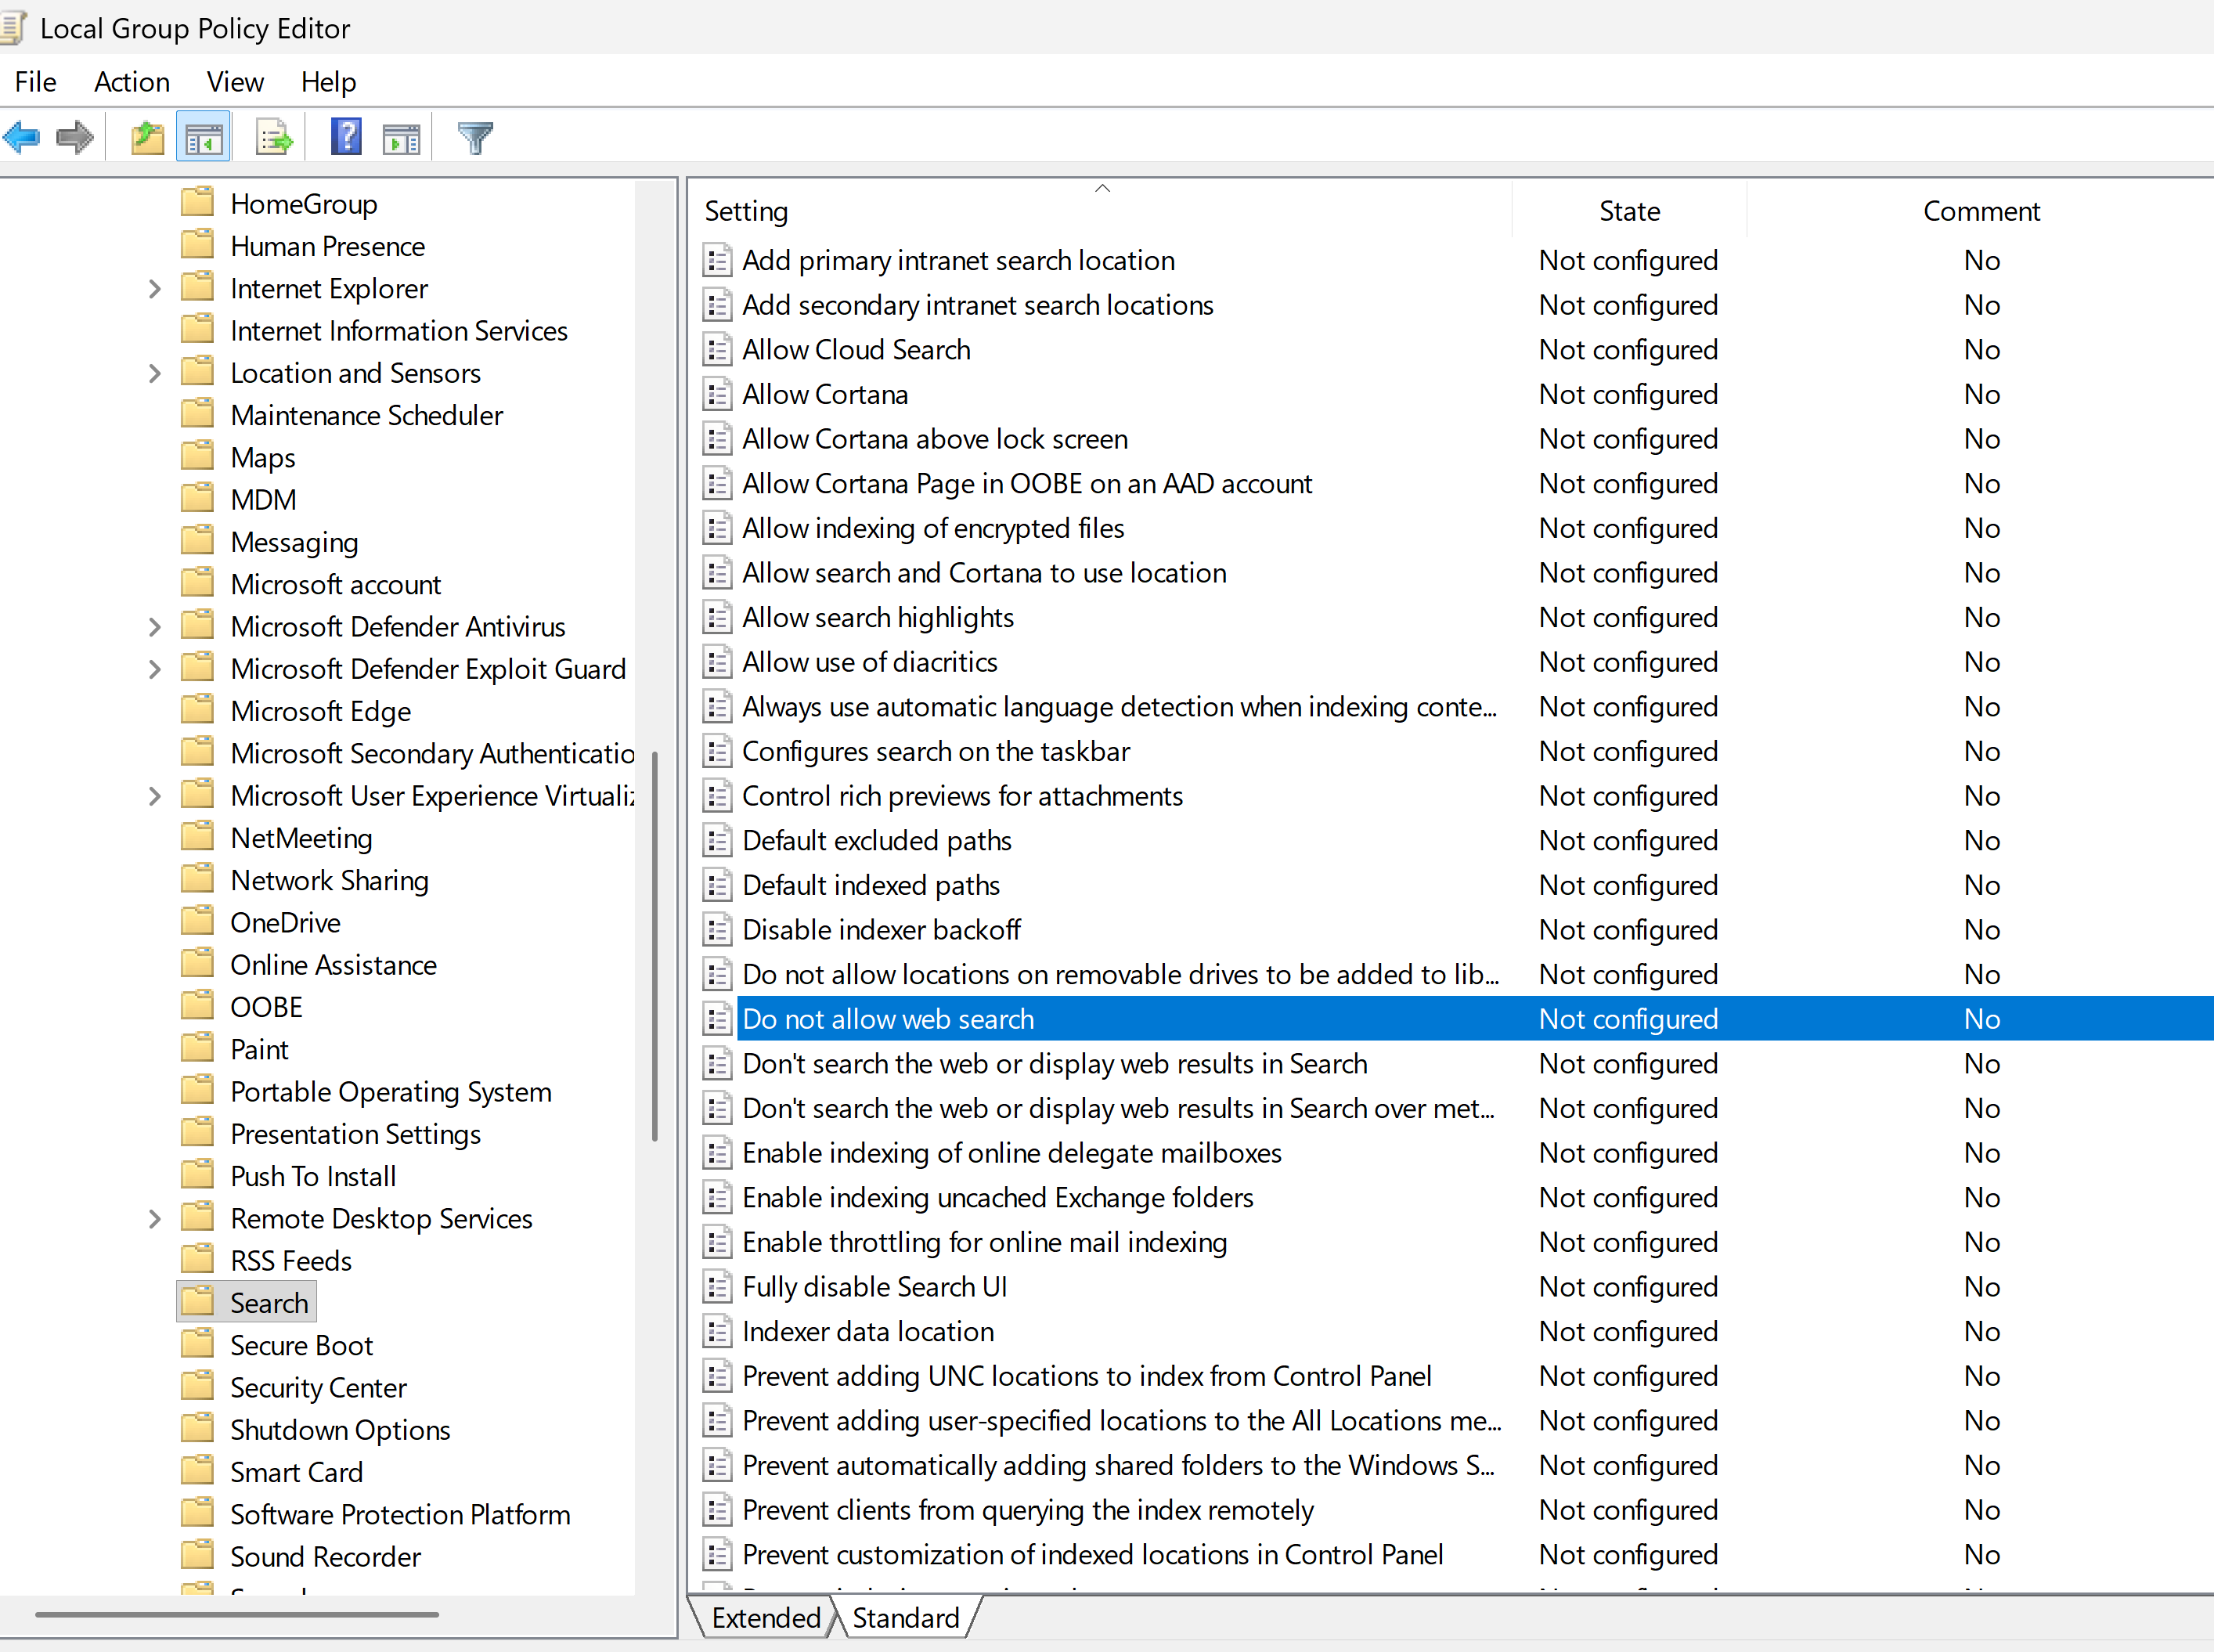This screenshot has height=1652, width=2214.
Task: Go up one level with folder icon
Action: (x=148, y=137)
